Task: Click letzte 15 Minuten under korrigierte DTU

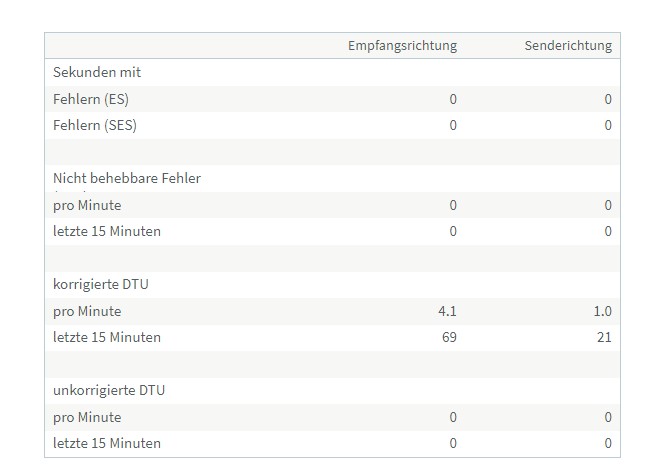Action: [107, 337]
